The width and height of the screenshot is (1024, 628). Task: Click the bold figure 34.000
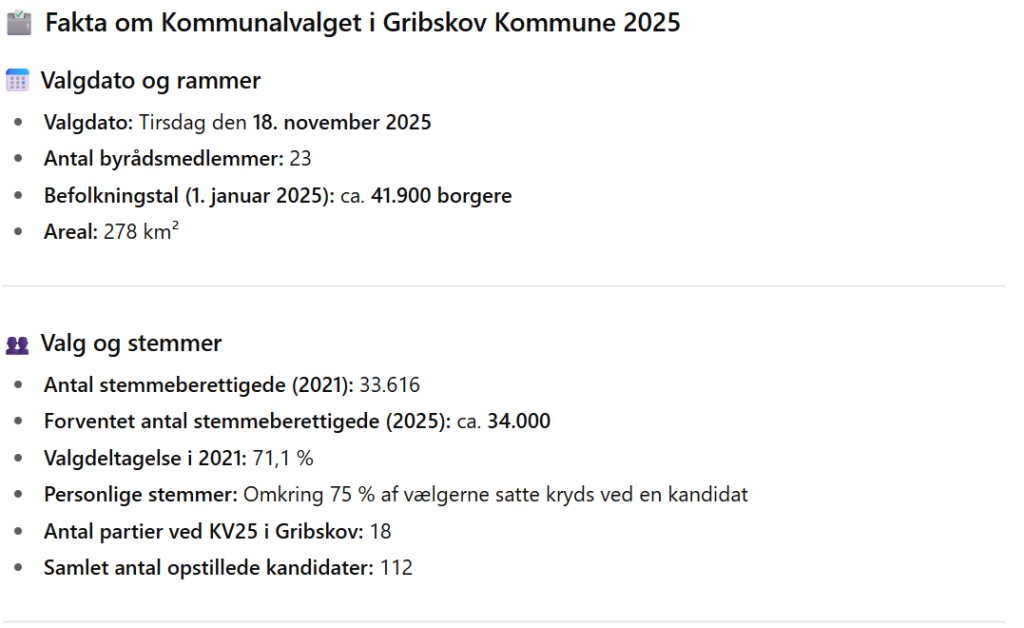(x=518, y=421)
